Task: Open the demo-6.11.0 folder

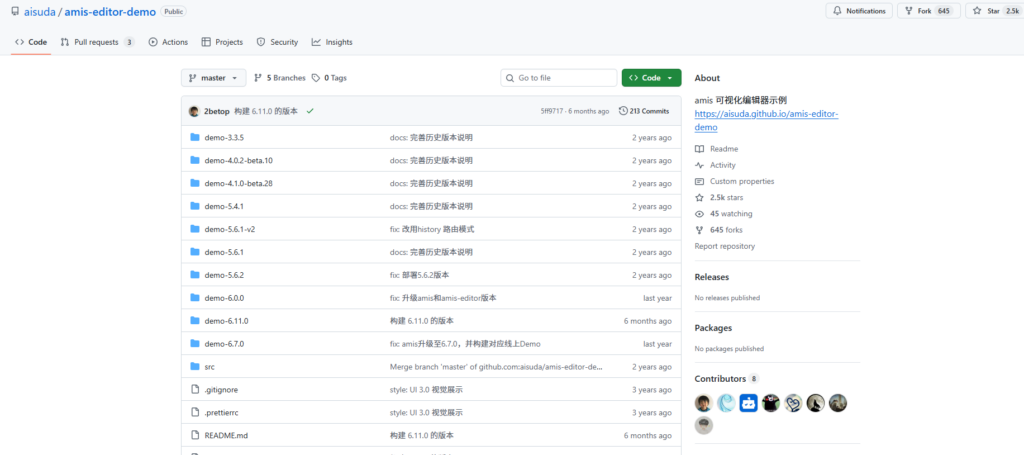Action: tap(226, 321)
